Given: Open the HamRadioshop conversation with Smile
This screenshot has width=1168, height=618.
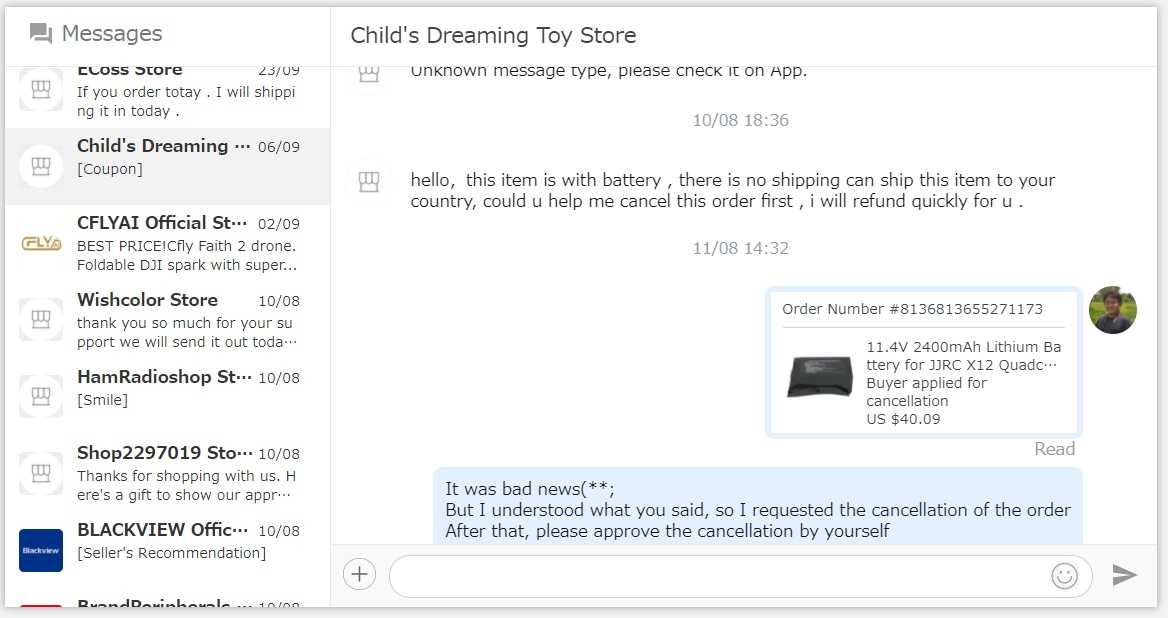Looking at the screenshot, I should tap(186, 389).
